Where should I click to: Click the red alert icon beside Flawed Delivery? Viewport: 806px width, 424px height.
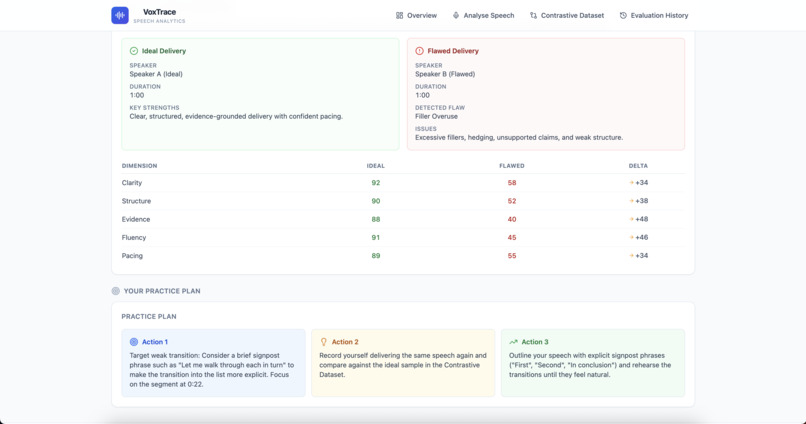(x=419, y=51)
